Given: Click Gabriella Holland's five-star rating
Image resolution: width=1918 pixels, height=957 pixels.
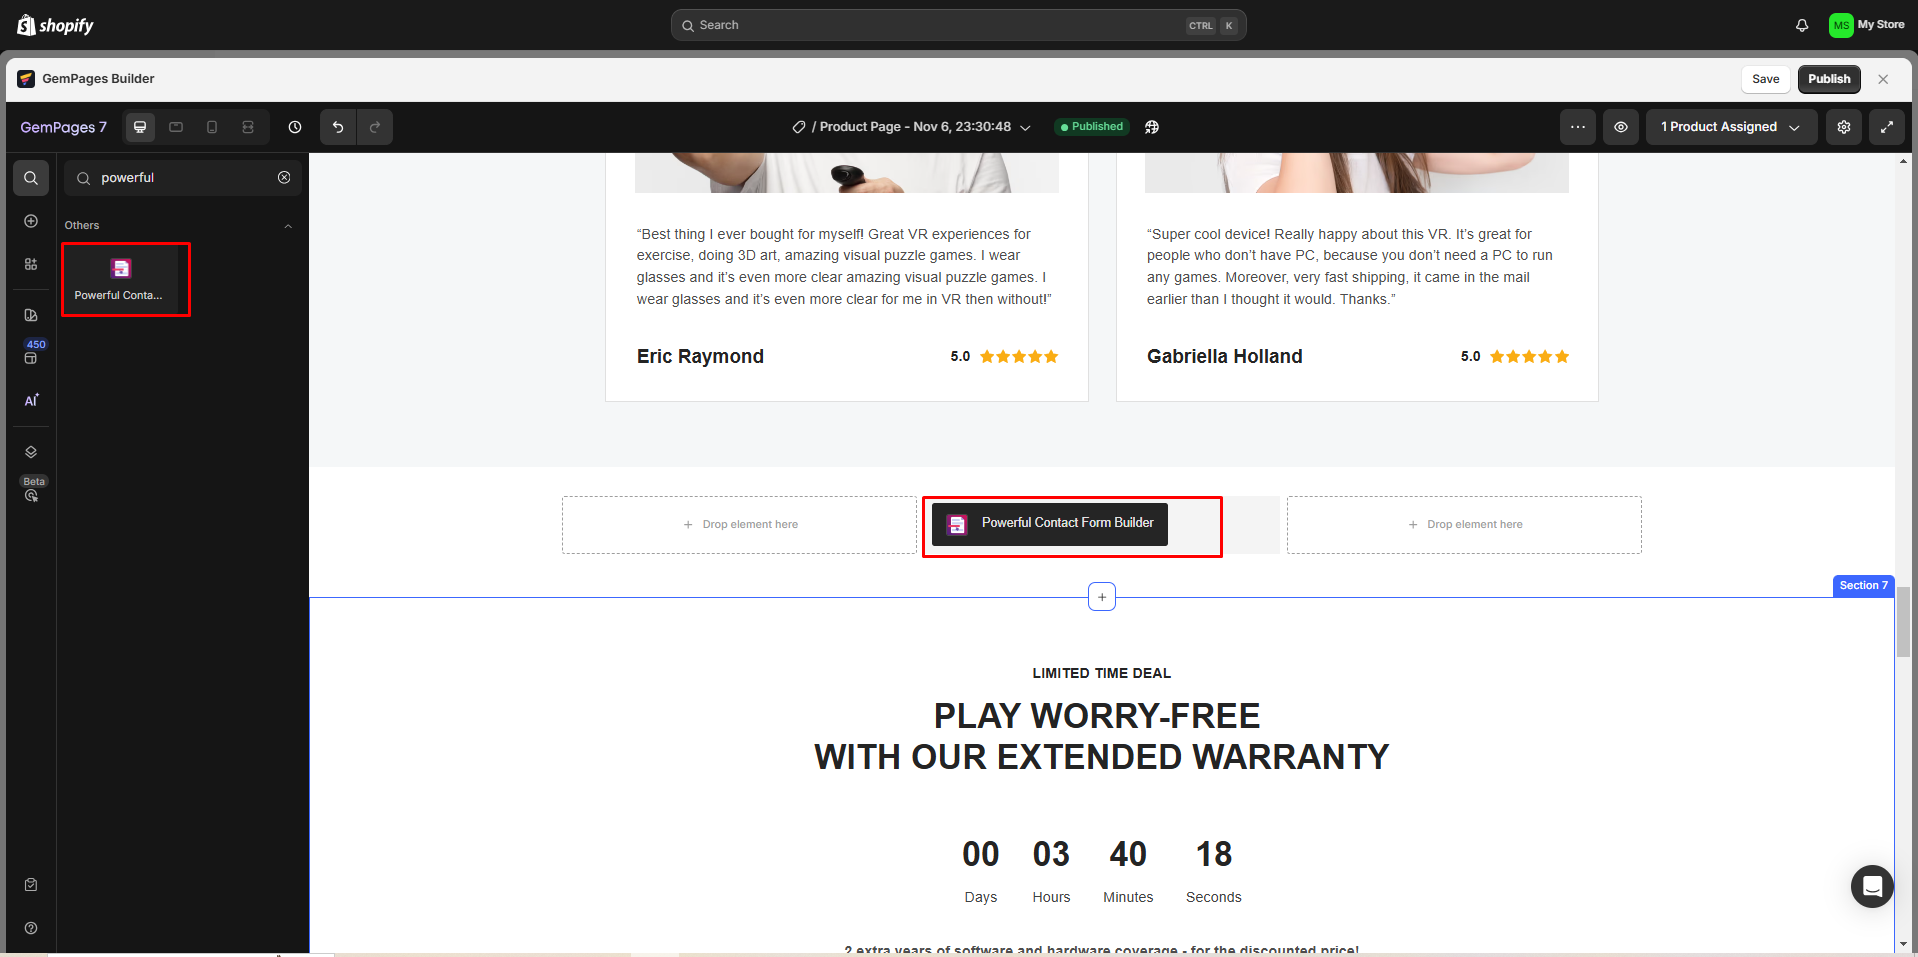Looking at the screenshot, I should point(1529,357).
